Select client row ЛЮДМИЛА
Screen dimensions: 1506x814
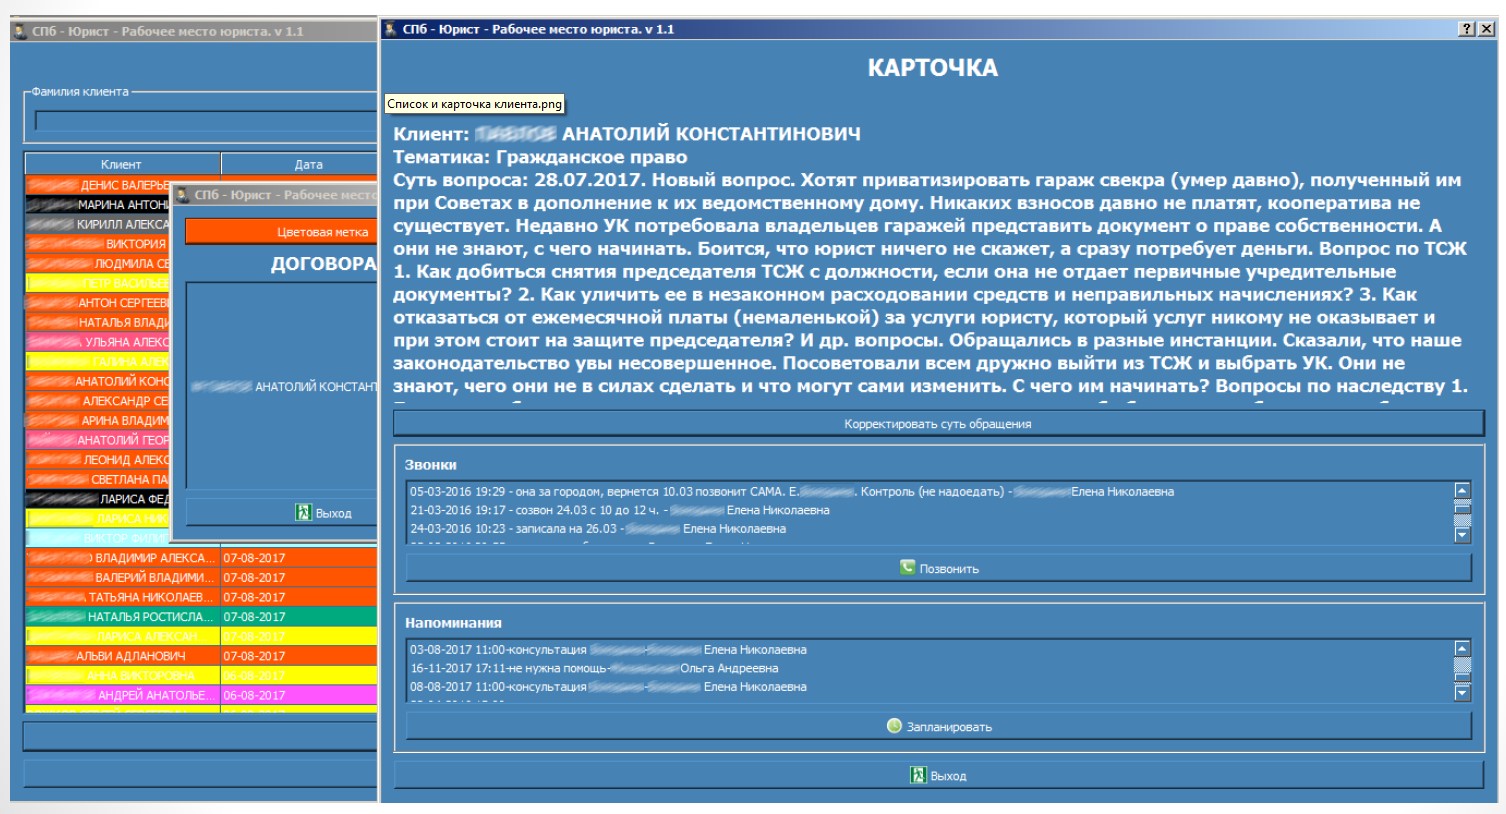click(x=97, y=264)
